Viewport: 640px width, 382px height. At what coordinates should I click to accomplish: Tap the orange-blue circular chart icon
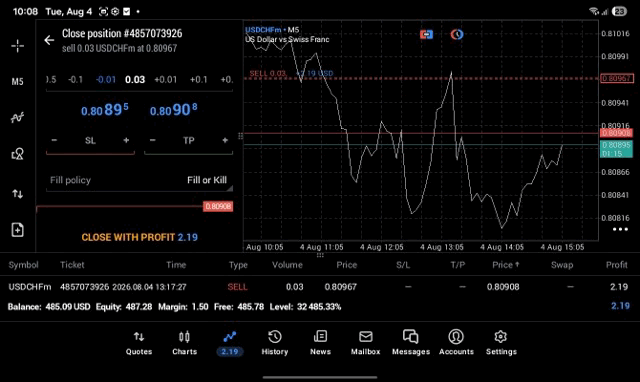(457, 34)
